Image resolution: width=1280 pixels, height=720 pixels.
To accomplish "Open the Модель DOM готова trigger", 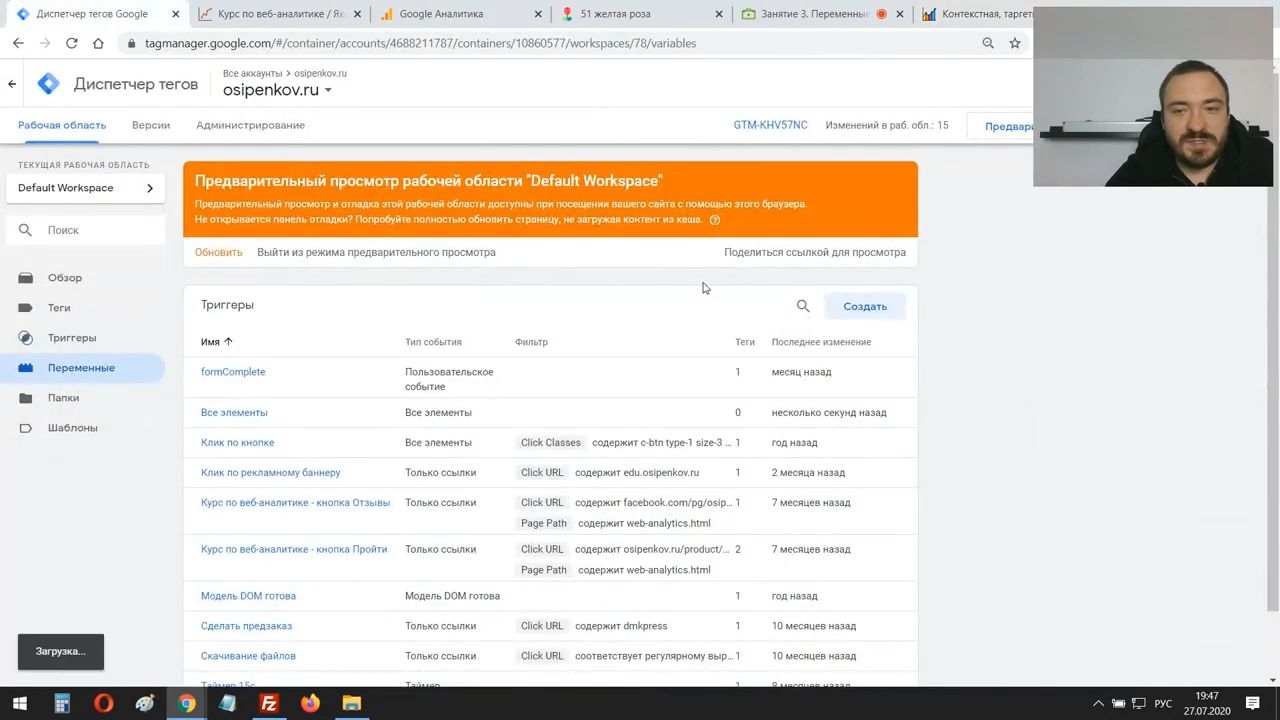I will click(248, 596).
